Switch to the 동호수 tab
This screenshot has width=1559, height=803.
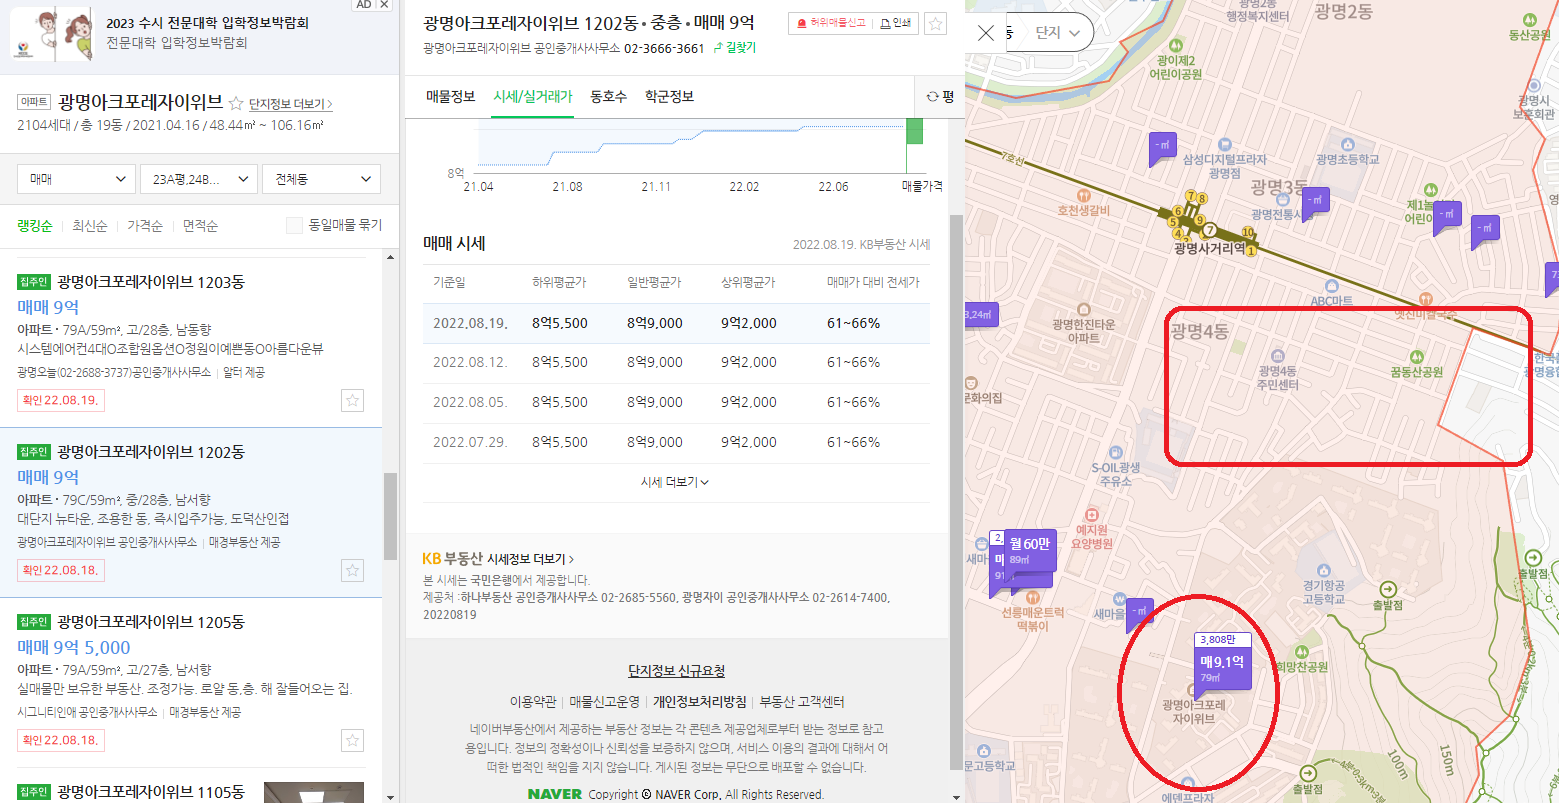coord(608,97)
